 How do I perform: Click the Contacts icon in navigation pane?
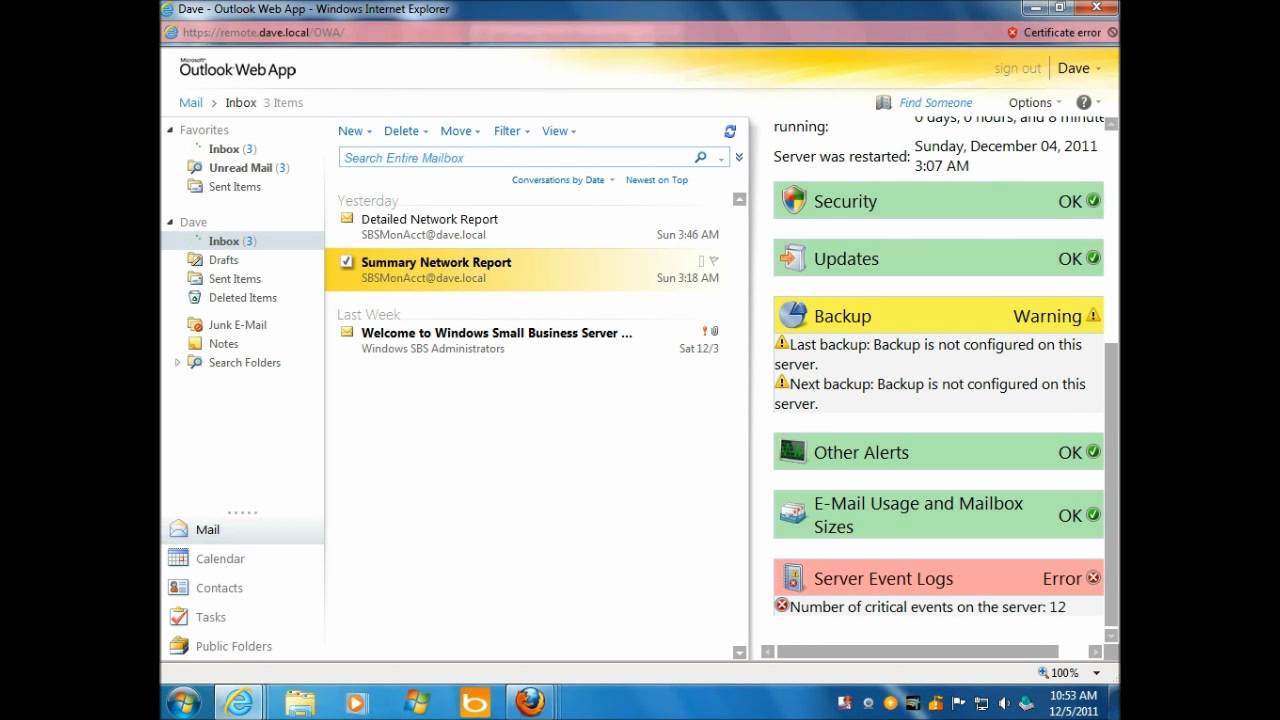[x=179, y=587]
